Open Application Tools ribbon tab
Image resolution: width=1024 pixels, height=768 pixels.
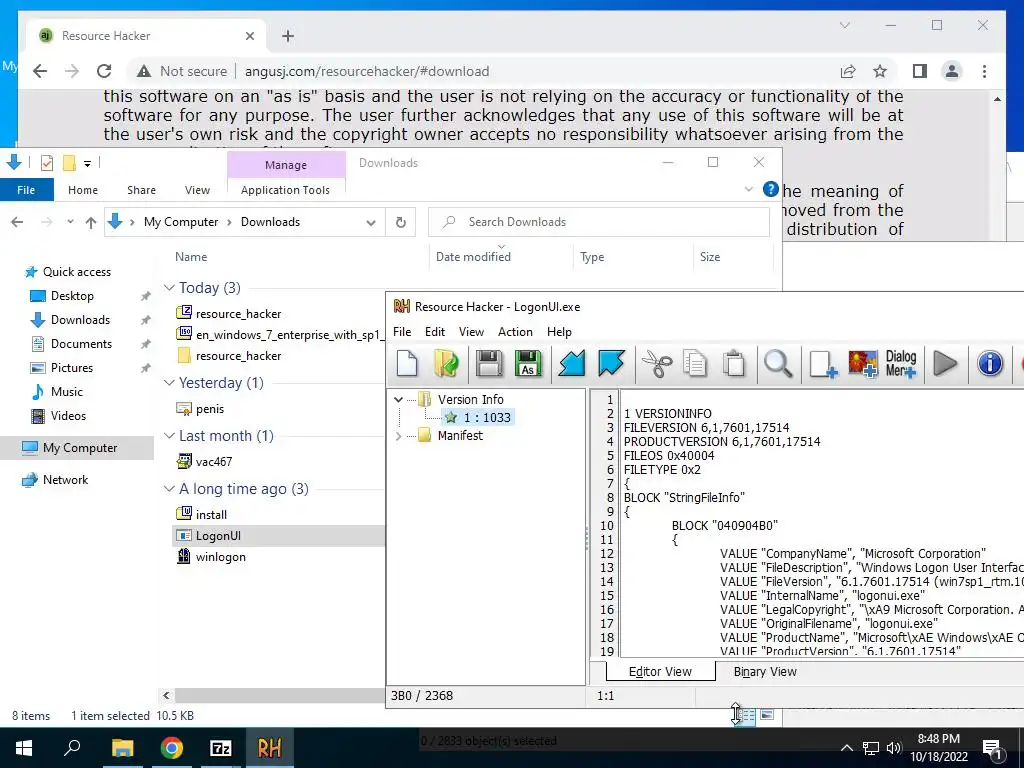(x=285, y=190)
